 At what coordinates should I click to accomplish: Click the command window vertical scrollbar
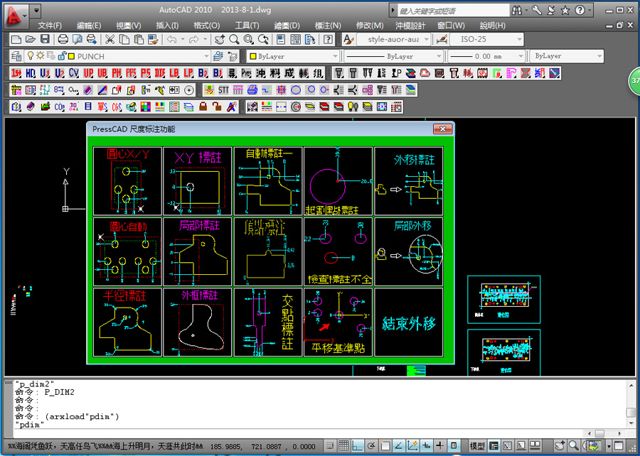tap(631, 404)
